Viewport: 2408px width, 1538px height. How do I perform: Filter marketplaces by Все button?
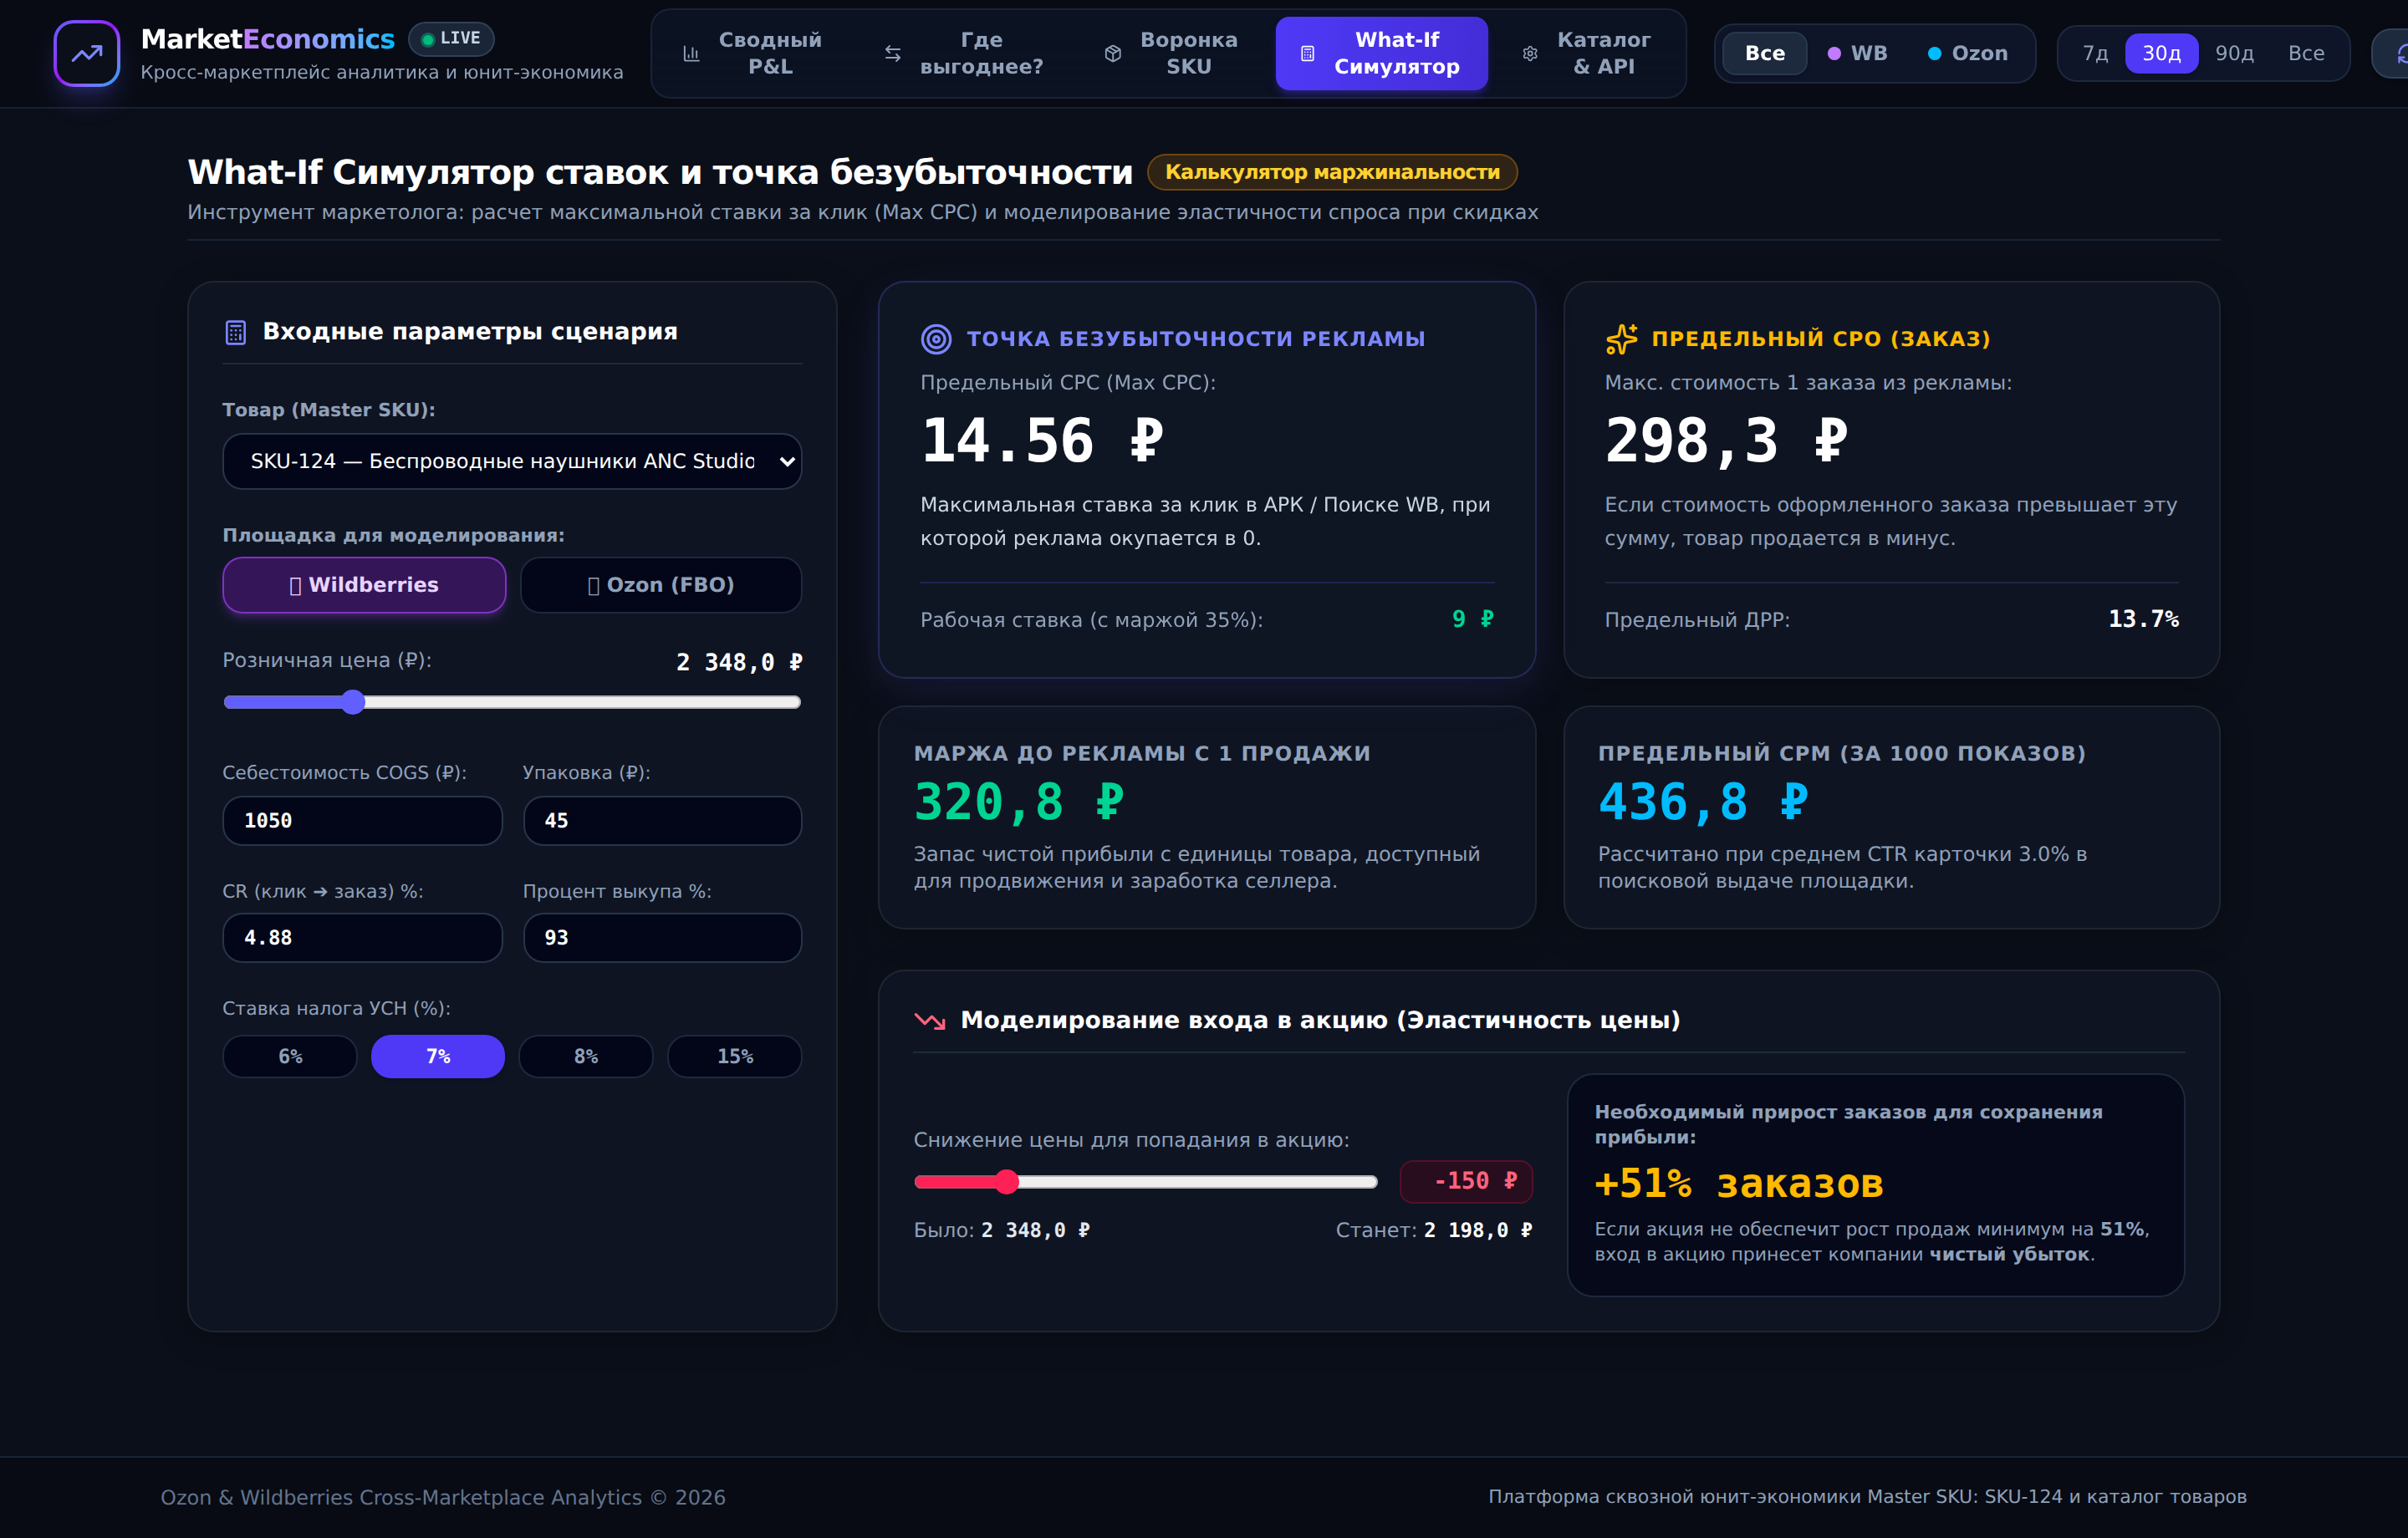pos(1765,53)
